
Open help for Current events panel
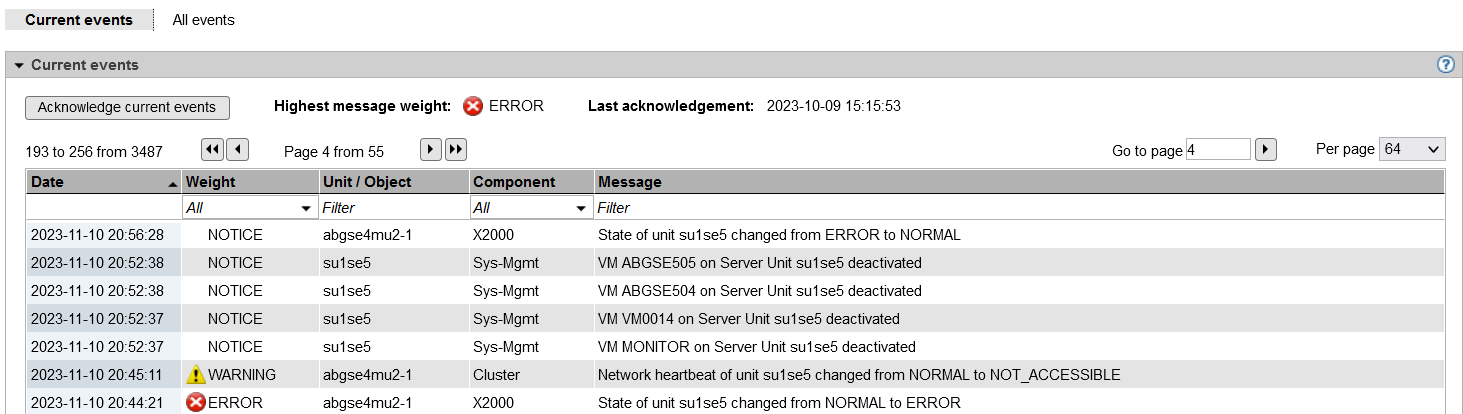tap(1445, 65)
